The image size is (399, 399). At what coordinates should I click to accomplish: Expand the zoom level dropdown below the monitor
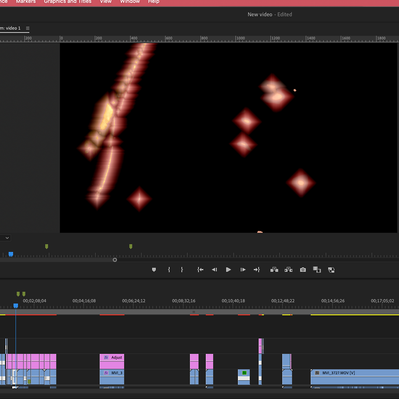(7, 238)
